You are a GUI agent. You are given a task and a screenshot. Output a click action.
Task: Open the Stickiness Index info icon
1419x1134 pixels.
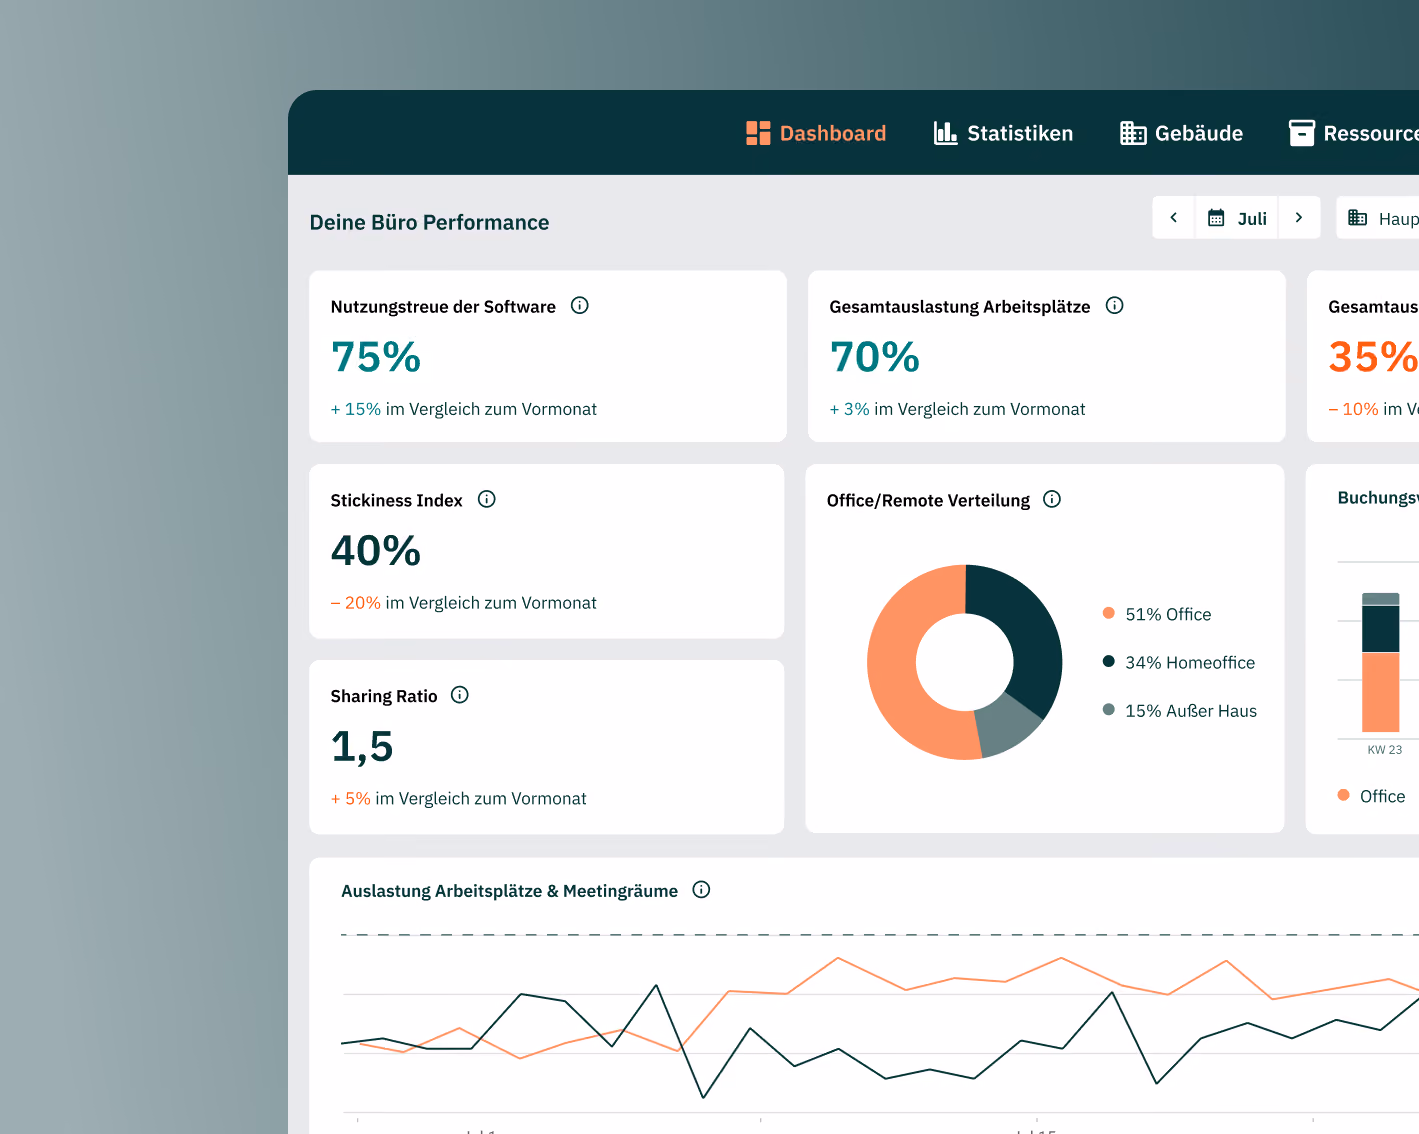(487, 499)
